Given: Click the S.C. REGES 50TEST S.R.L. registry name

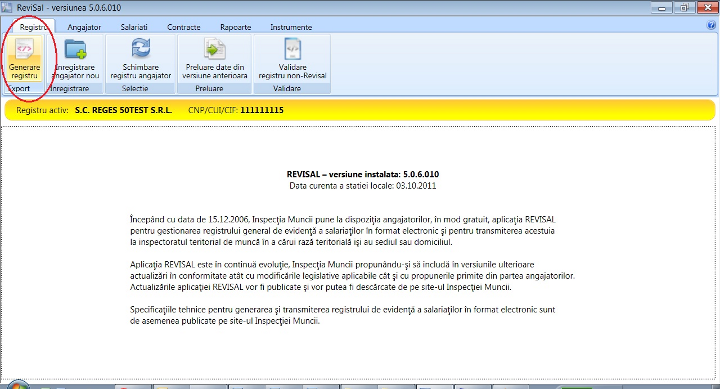Looking at the screenshot, I should 124,110.
